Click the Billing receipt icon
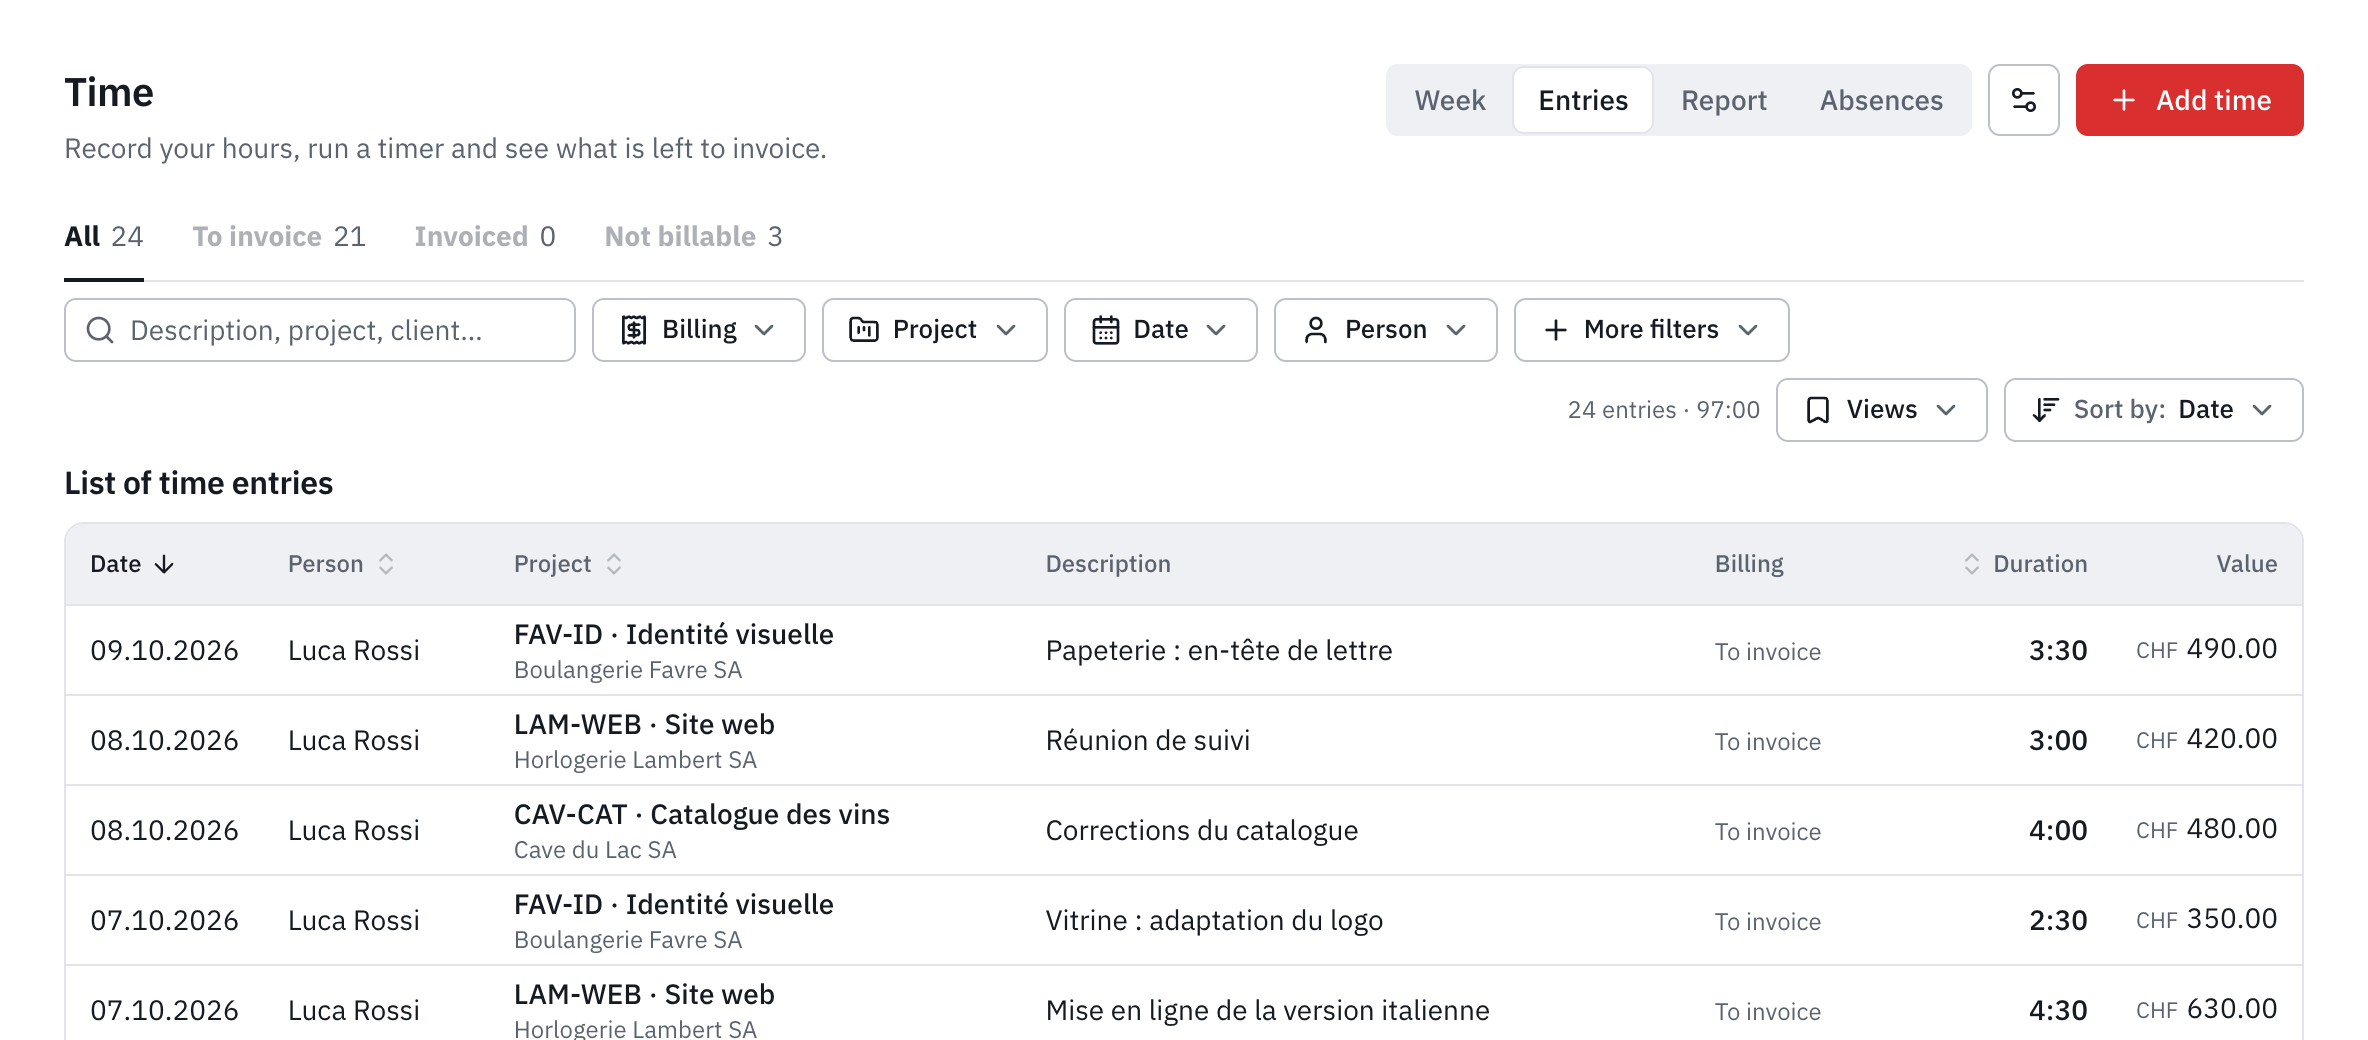This screenshot has width=2368, height=1040. pyautogui.click(x=634, y=330)
